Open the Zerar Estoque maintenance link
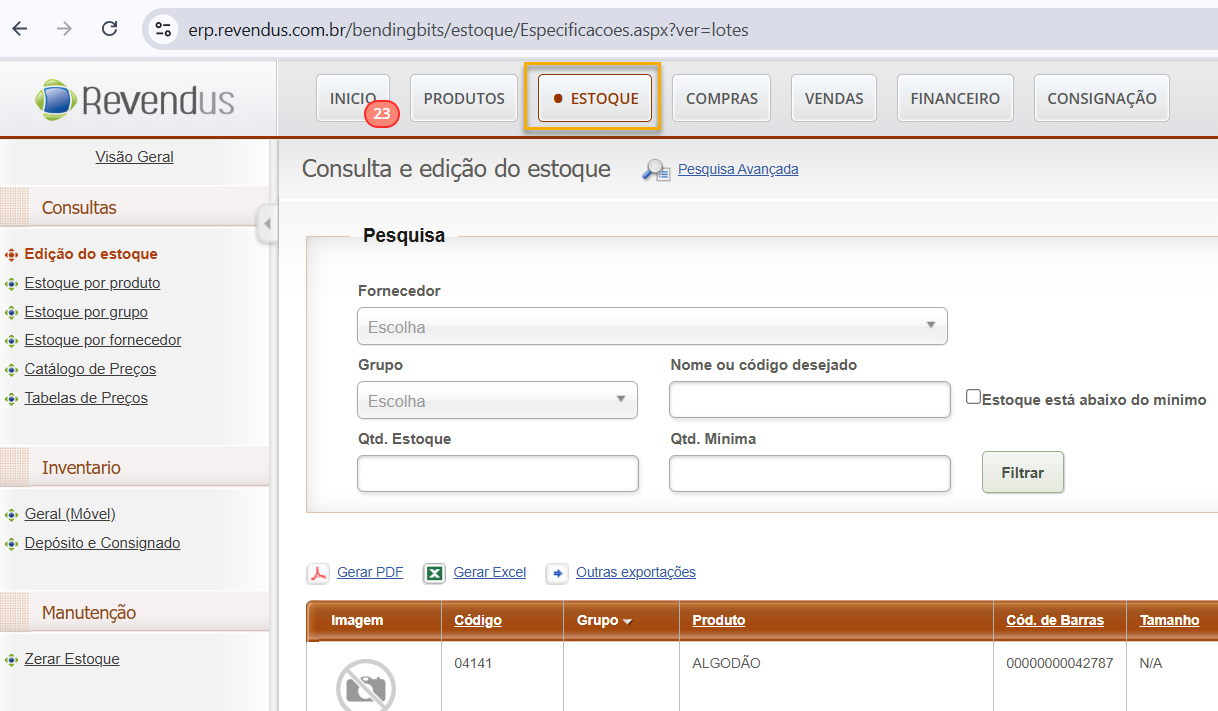This screenshot has height=711, width=1218. pyautogui.click(x=72, y=659)
